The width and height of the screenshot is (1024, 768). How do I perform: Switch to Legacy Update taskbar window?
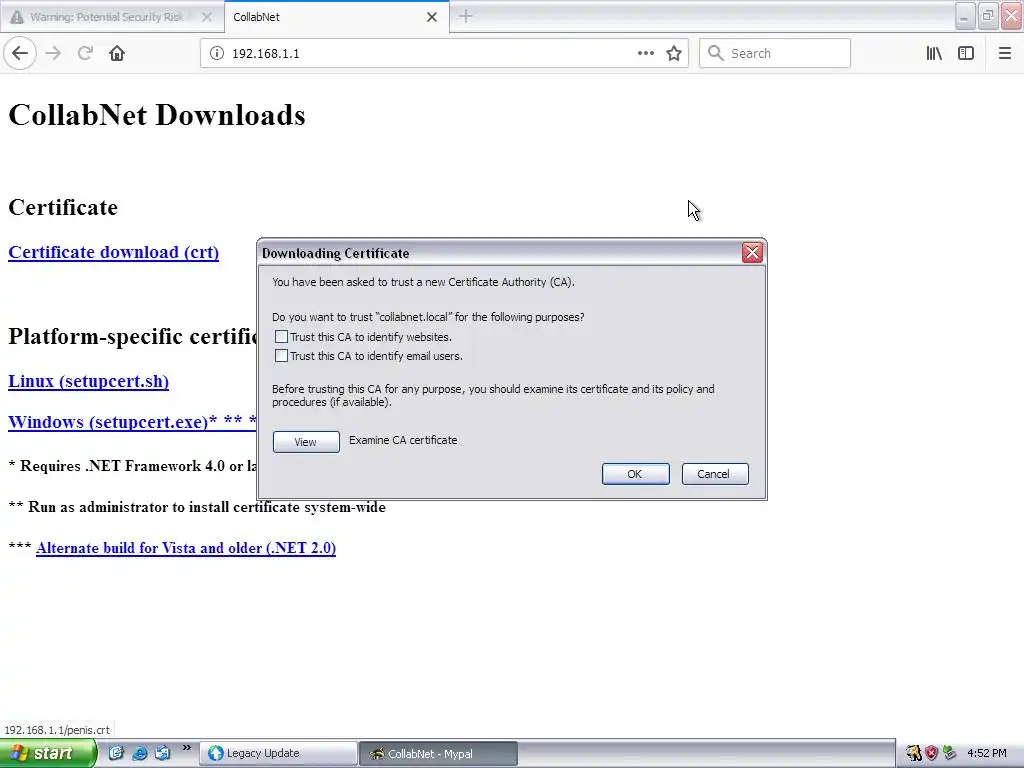pyautogui.click(x=279, y=753)
